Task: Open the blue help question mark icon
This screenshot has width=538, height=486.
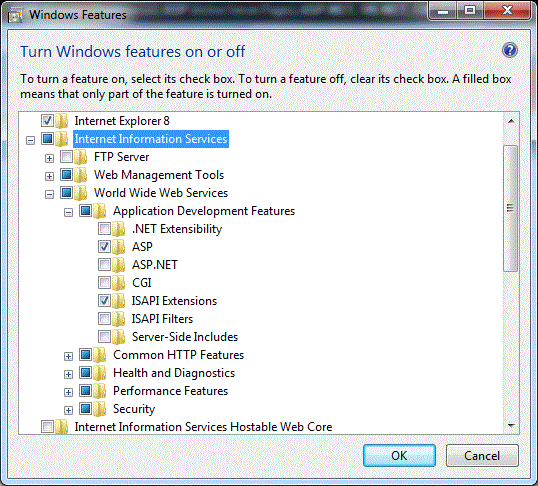Action: [x=510, y=50]
